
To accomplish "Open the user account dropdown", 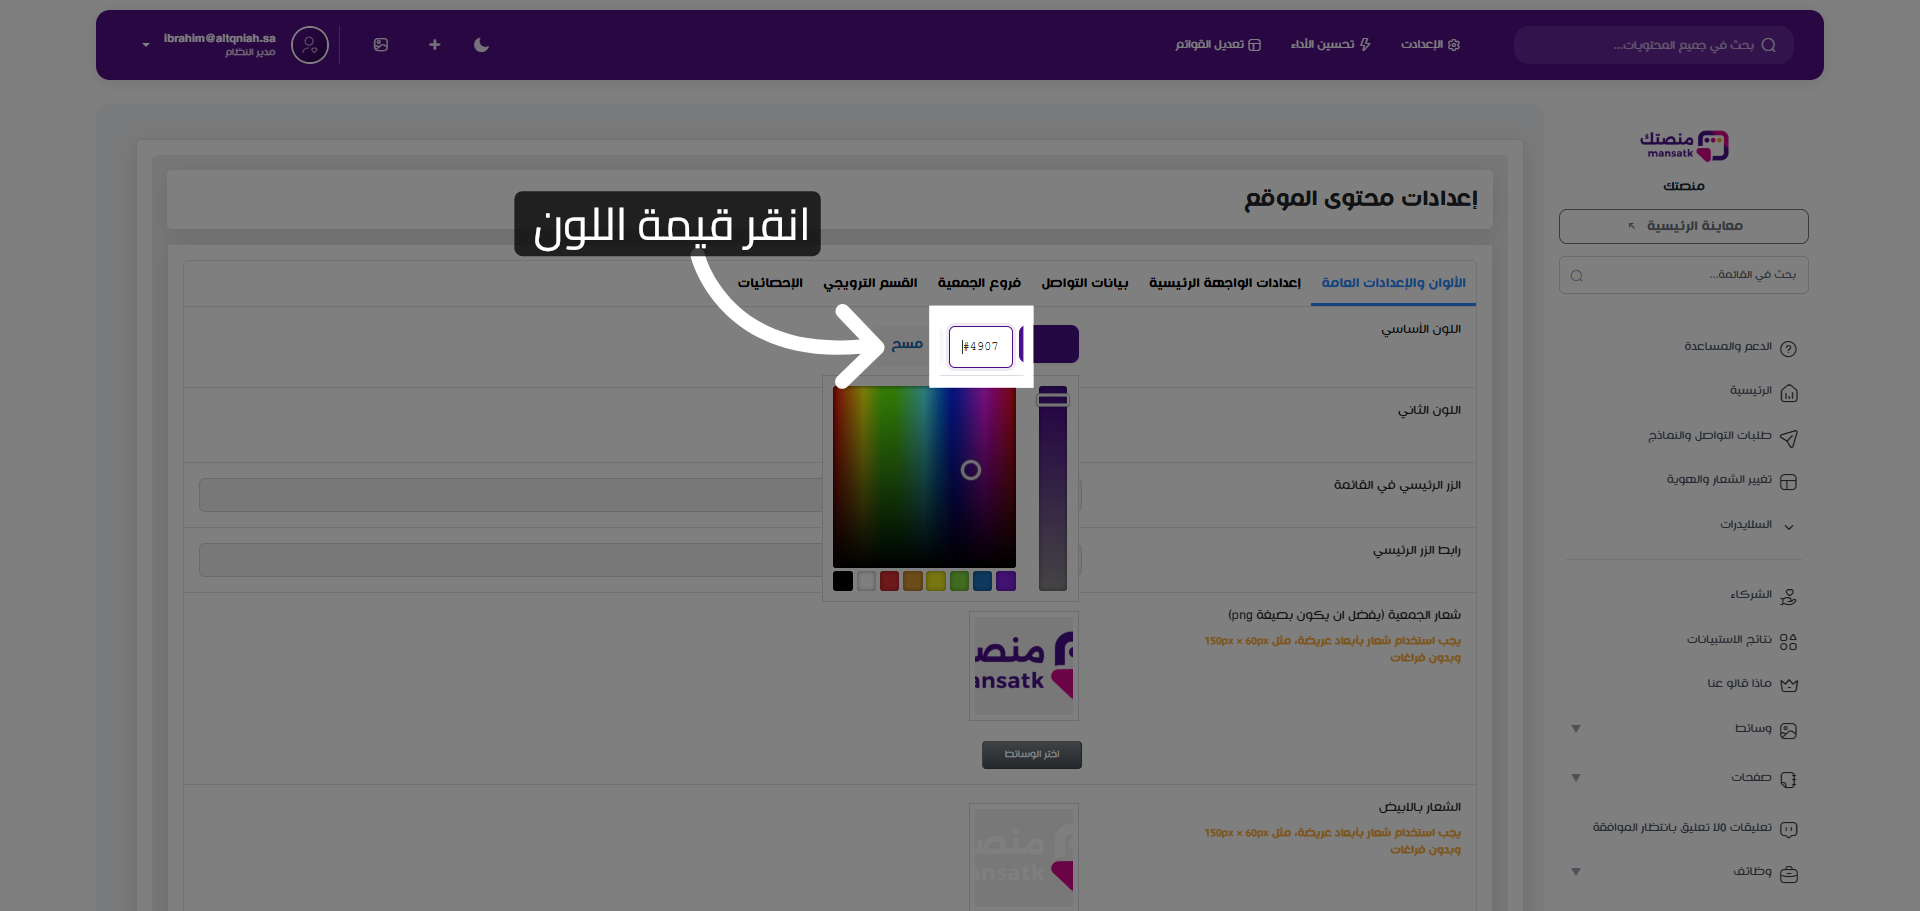I will point(143,45).
